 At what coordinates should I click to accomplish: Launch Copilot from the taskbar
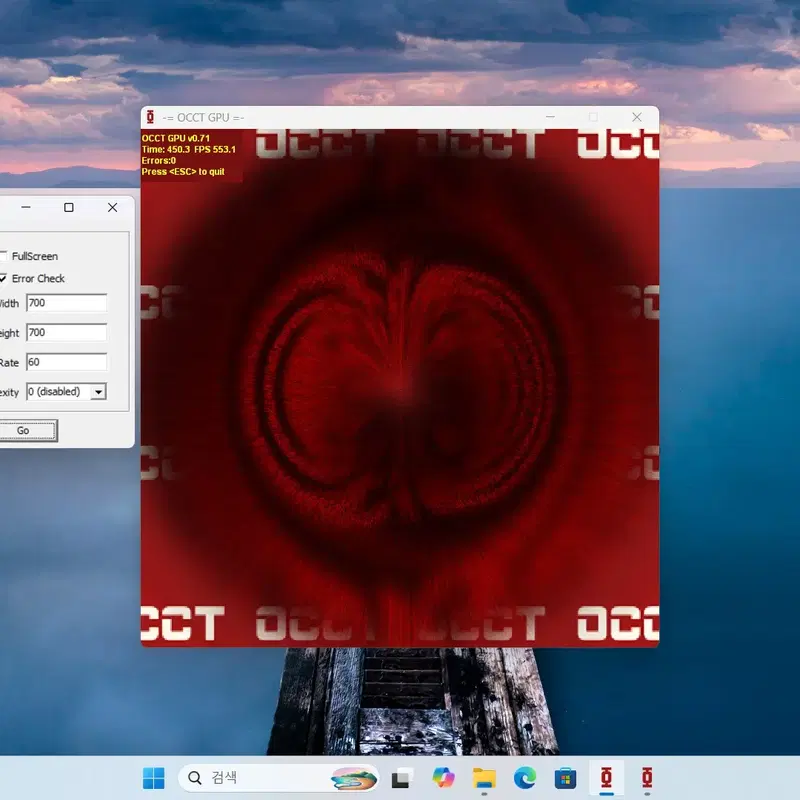pyautogui.click(x=443, y=778)
